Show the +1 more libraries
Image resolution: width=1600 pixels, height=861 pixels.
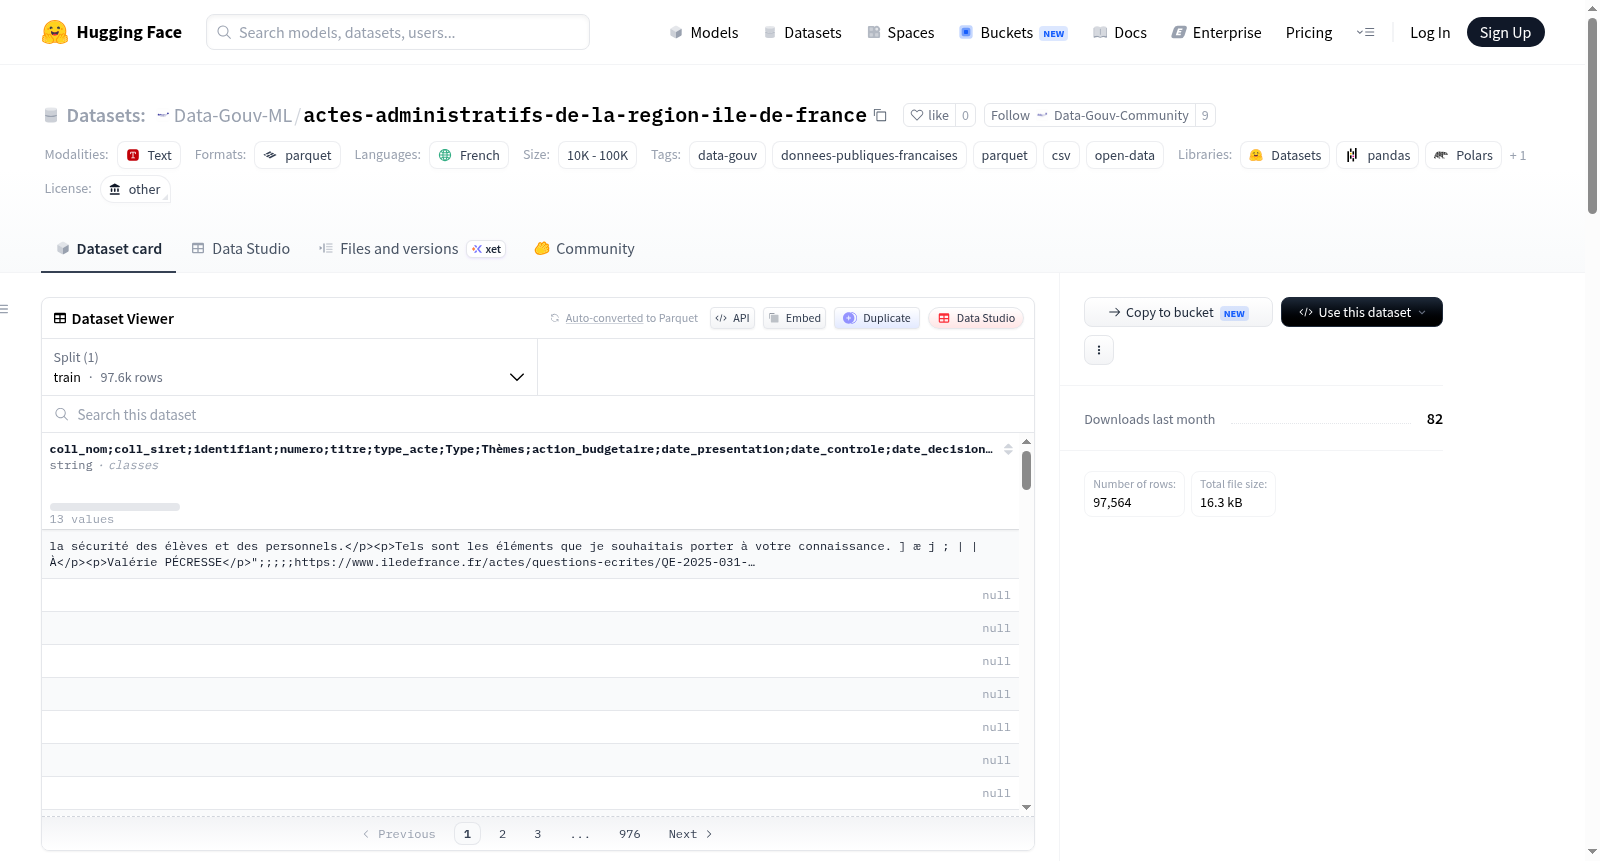point(1518,155)
